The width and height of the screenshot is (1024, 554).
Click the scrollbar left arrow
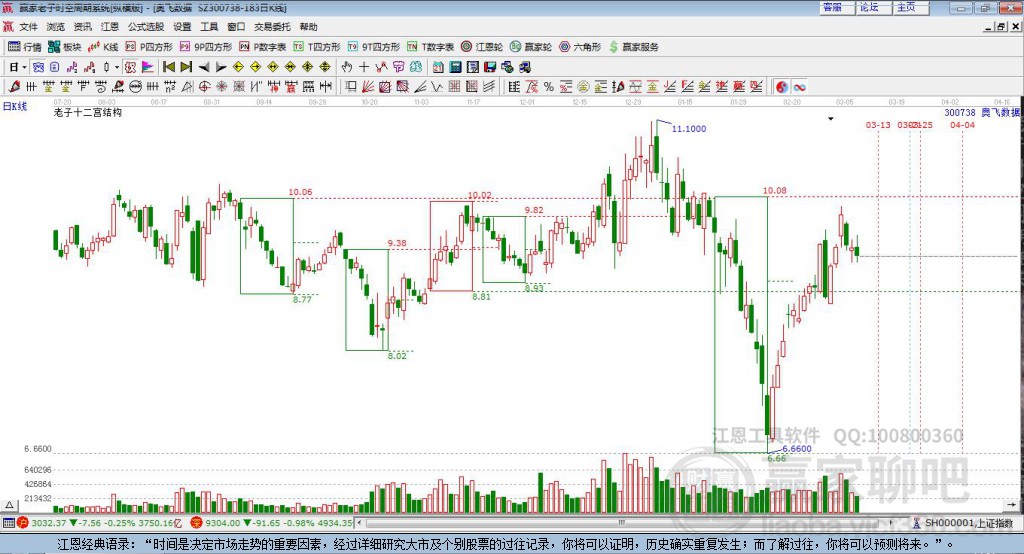click(360, 523)
